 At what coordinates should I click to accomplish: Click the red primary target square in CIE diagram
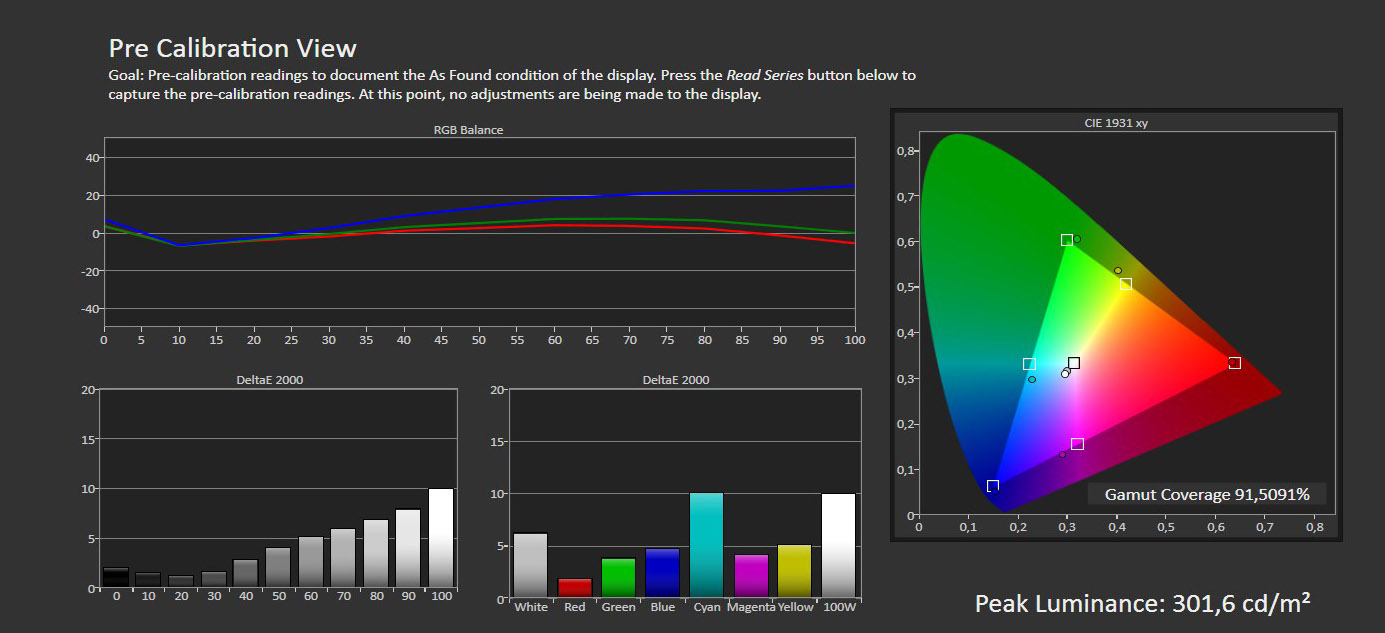[x=1234, y=363]
